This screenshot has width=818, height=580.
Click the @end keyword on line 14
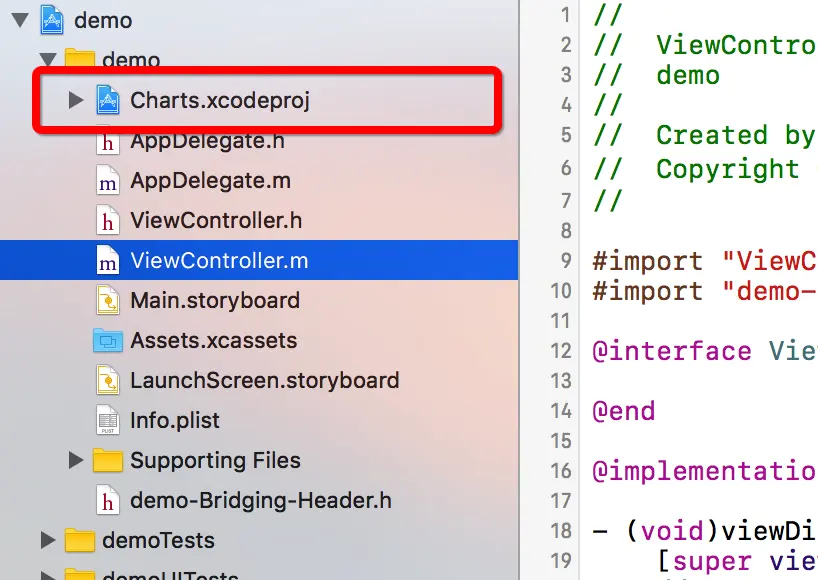[624, 411]
